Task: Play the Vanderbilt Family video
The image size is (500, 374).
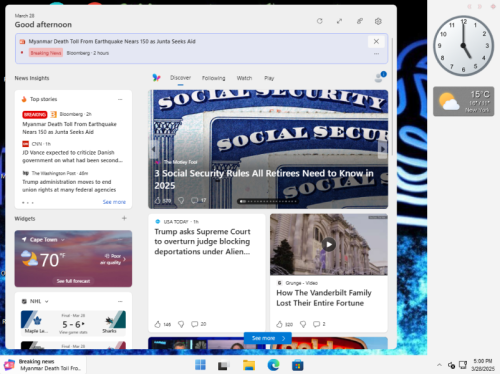Action: click(x=329, y=245)
